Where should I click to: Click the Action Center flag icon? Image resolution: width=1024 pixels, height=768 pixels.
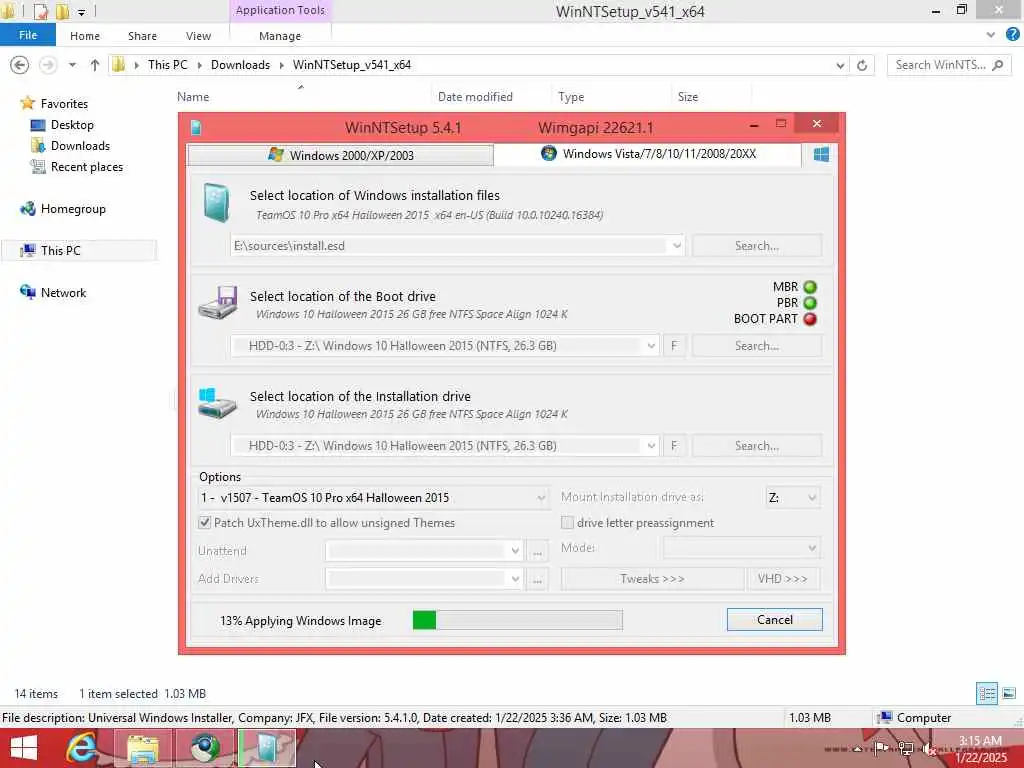coord(881,749)
